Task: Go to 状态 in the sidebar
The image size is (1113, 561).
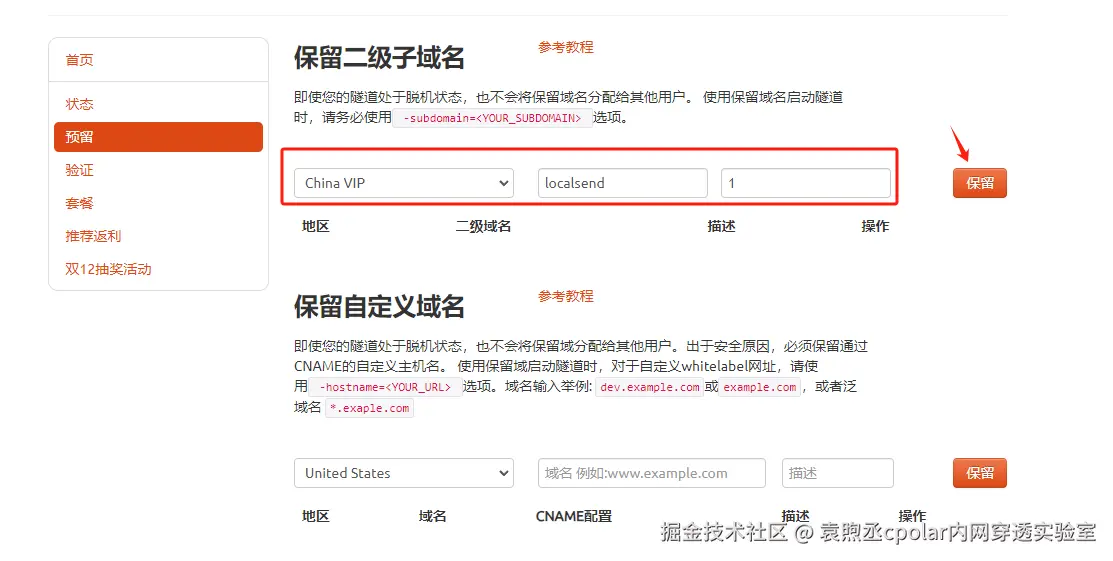Action: (80, 104)
